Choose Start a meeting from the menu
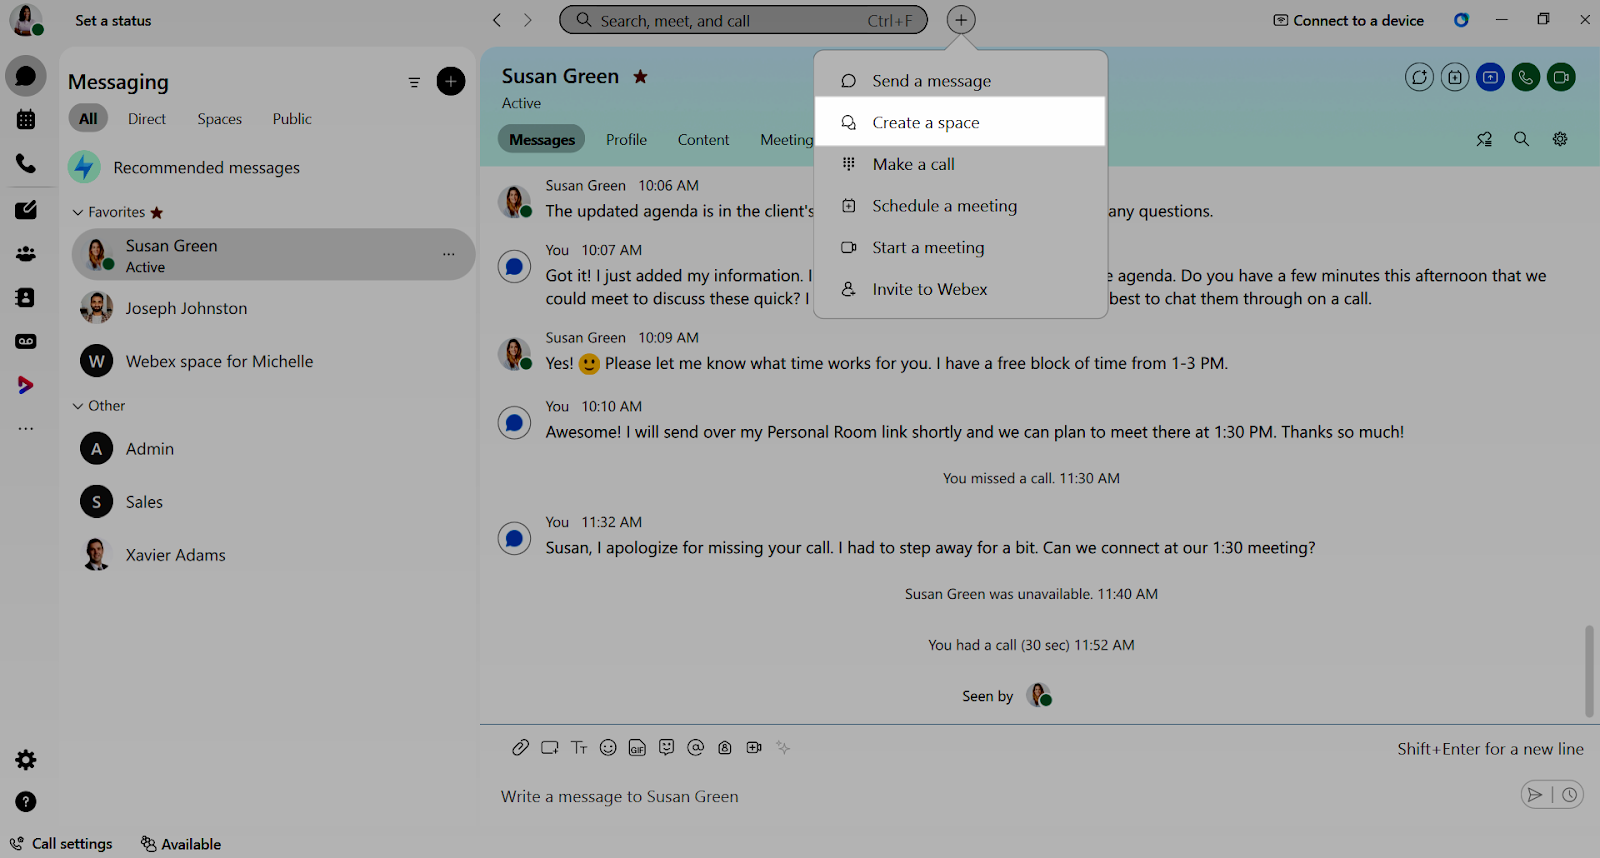 [x=960, y=247]
